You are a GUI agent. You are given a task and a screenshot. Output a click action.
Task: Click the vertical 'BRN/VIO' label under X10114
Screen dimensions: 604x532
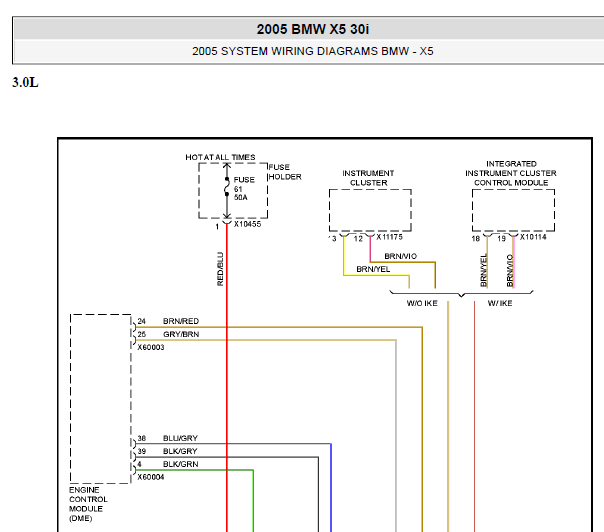(510, 270)
